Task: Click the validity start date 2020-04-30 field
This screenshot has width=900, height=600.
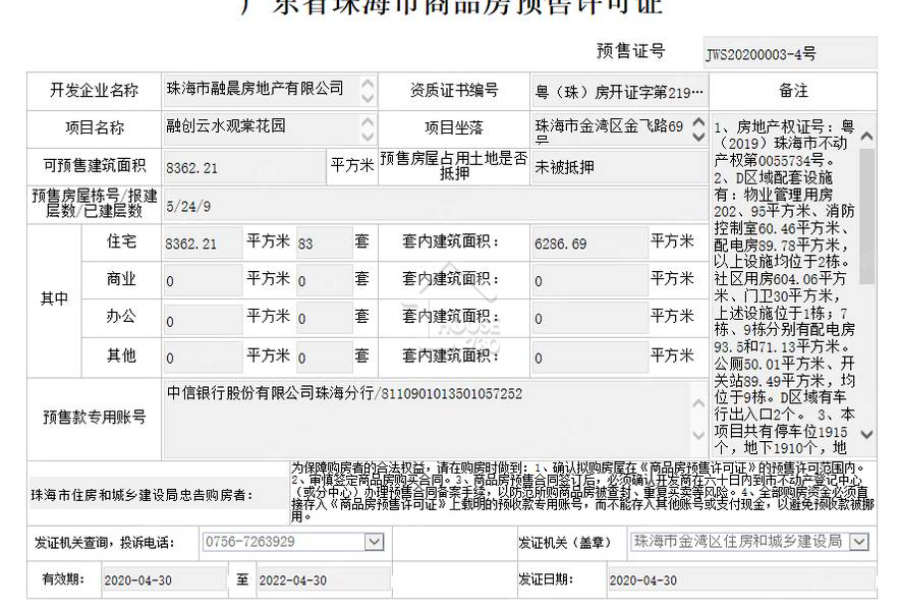Action: point(164,580)
